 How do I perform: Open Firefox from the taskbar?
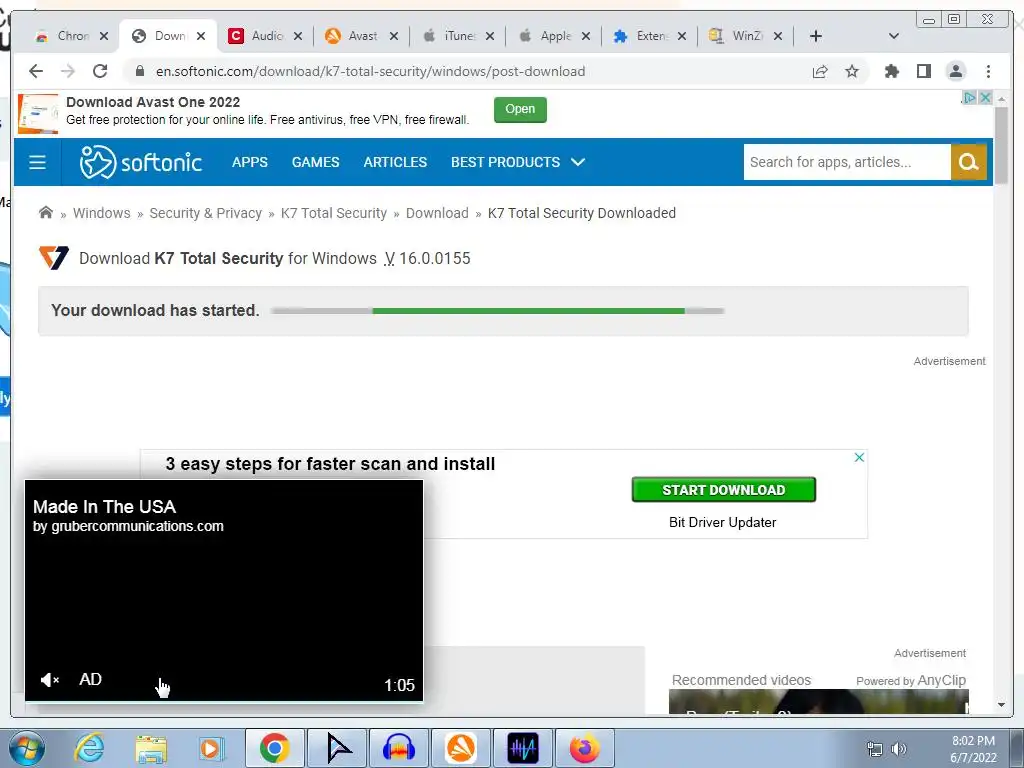coord(584,748)
